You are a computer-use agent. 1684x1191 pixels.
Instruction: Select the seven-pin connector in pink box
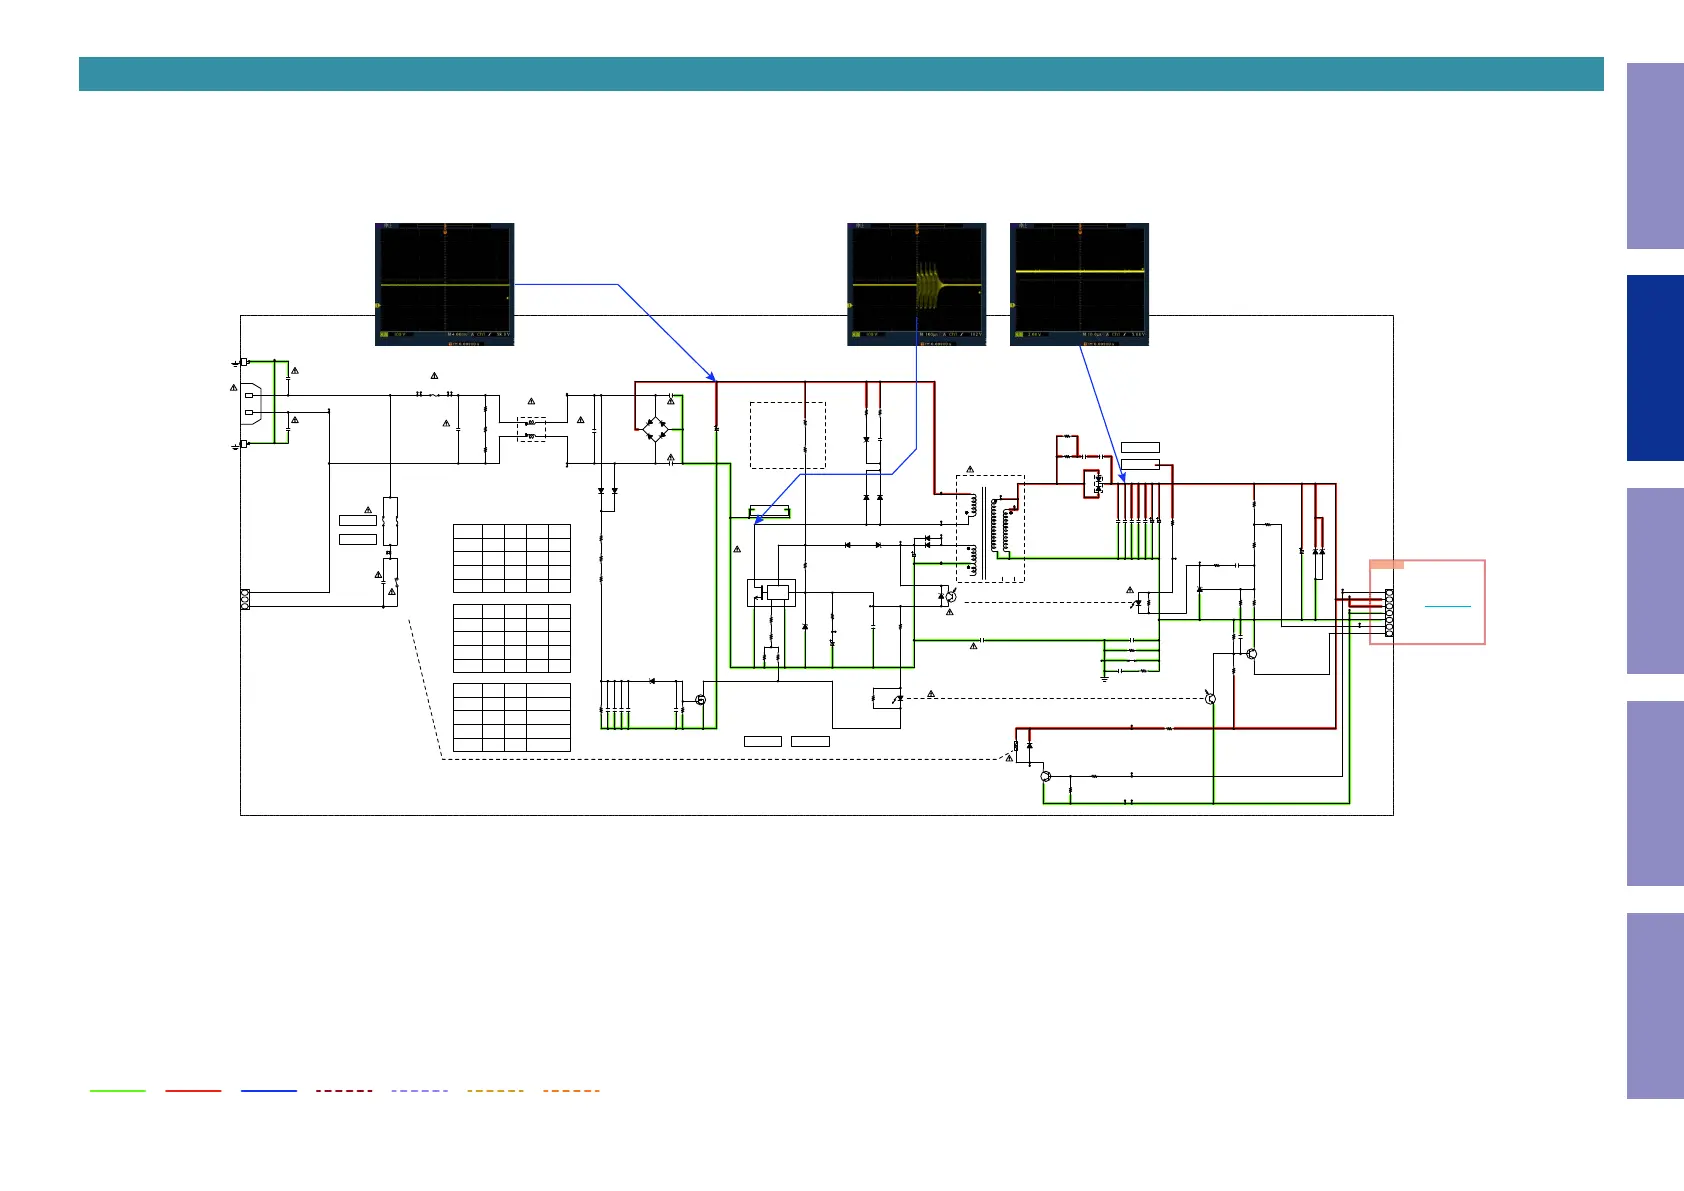click(1389, 613)
